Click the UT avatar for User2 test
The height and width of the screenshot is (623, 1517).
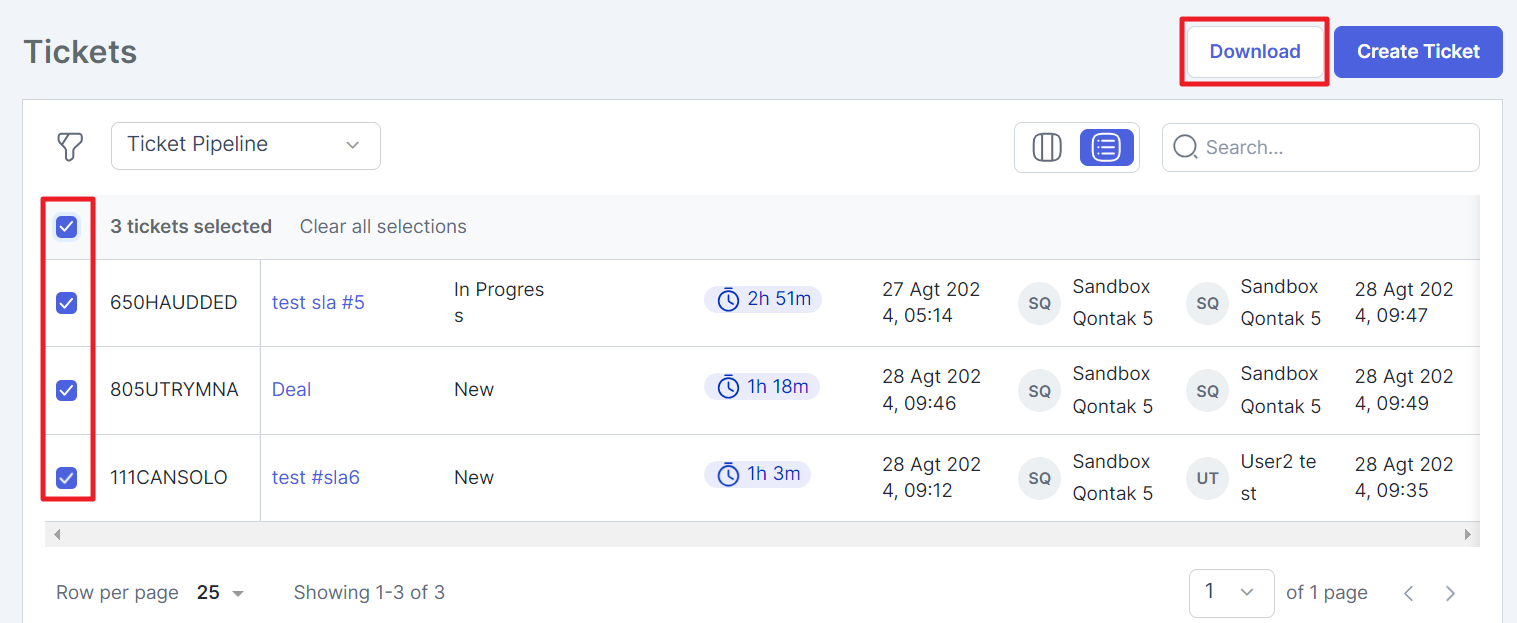pos(1207,478)
